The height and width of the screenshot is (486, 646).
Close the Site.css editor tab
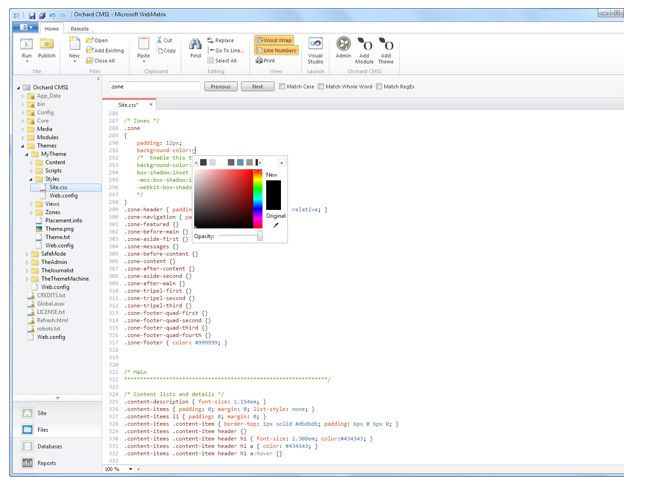pos(151,105)
